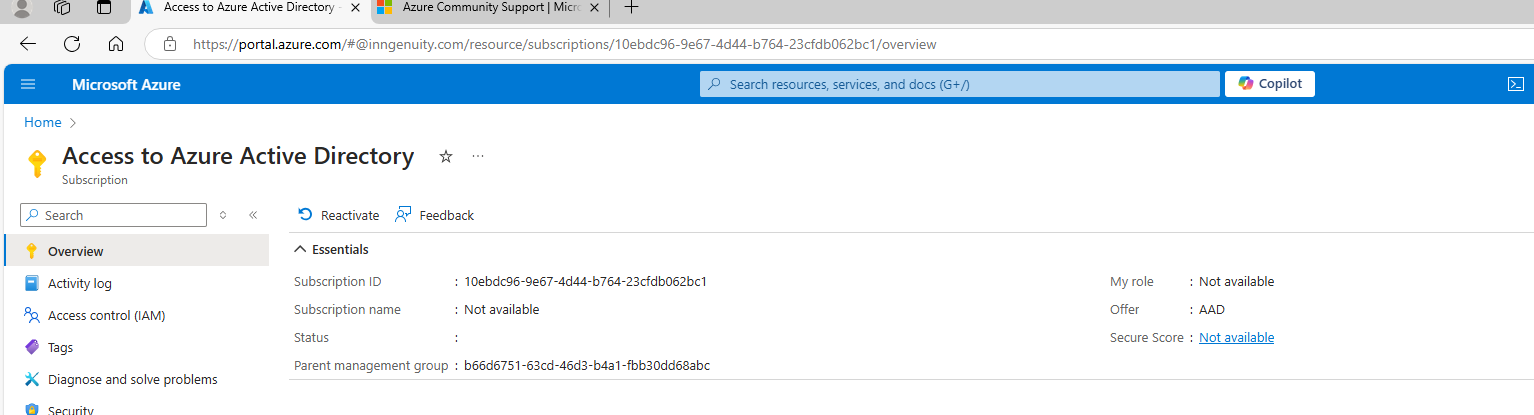Click the My role Not available value
Image resolution: width=1534 pixels, height=415 pixels.
(1236, 281)
